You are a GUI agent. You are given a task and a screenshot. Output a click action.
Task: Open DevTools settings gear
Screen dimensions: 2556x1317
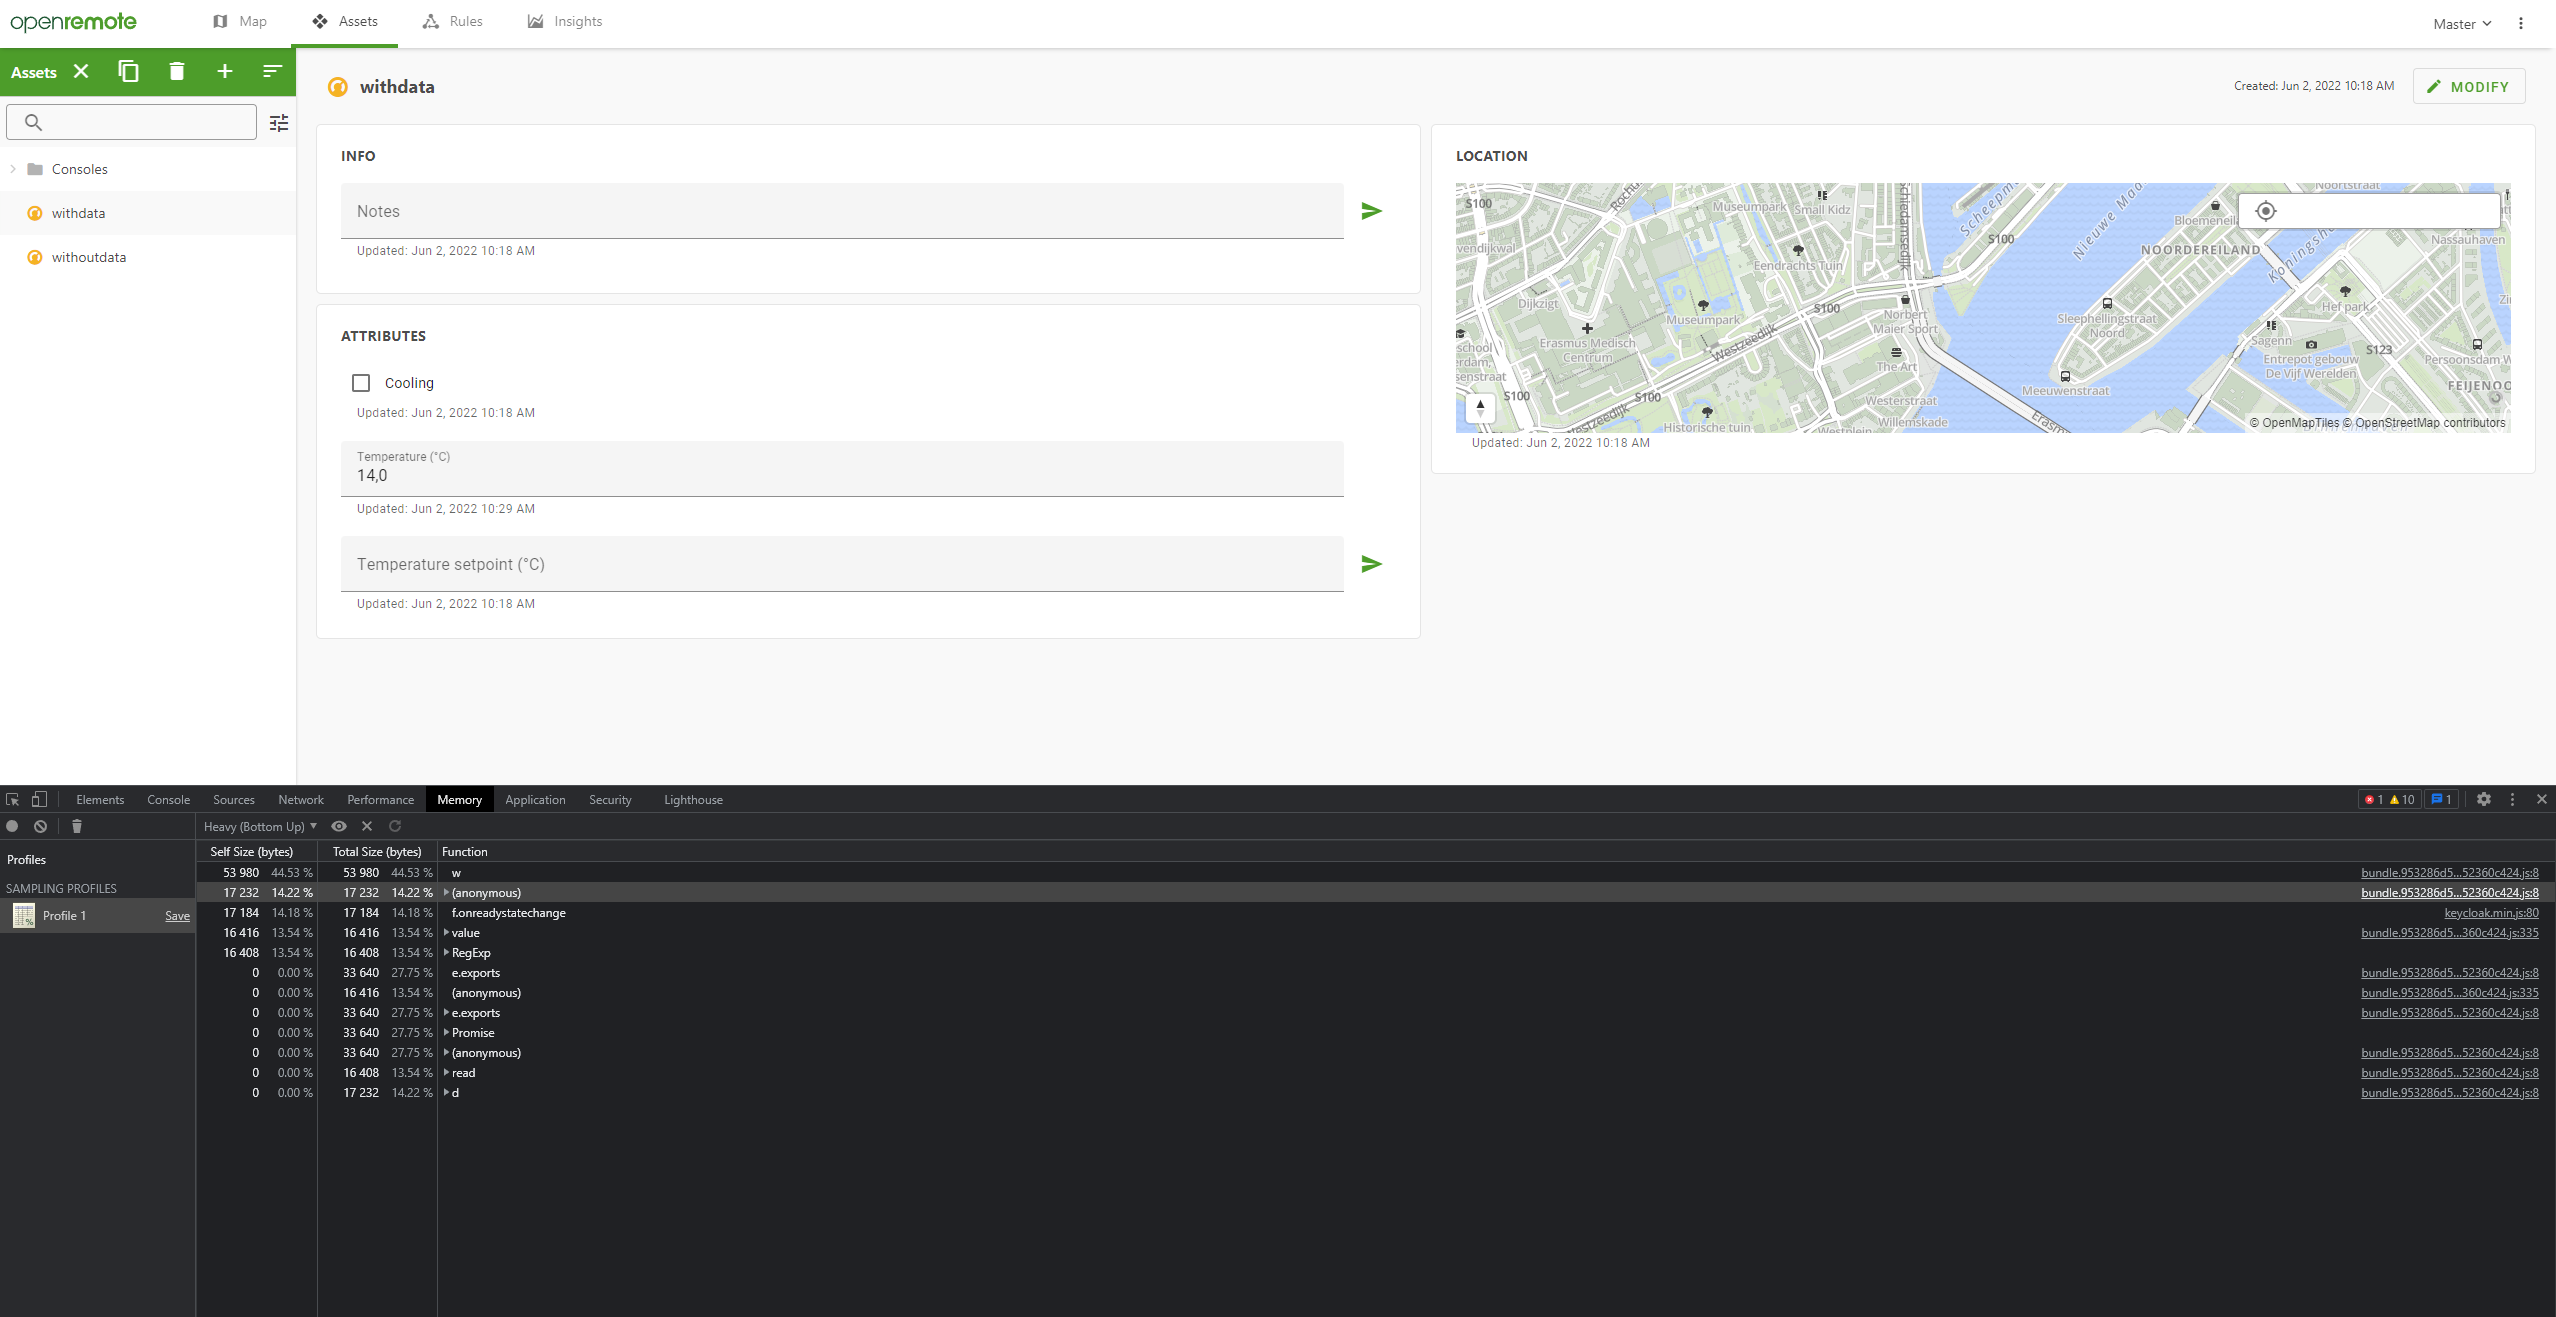[2484, 799]
